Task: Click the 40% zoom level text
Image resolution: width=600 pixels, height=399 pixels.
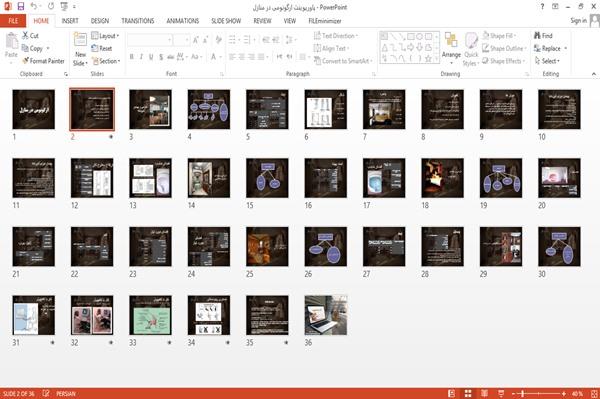Action: [x=577, y=393]
